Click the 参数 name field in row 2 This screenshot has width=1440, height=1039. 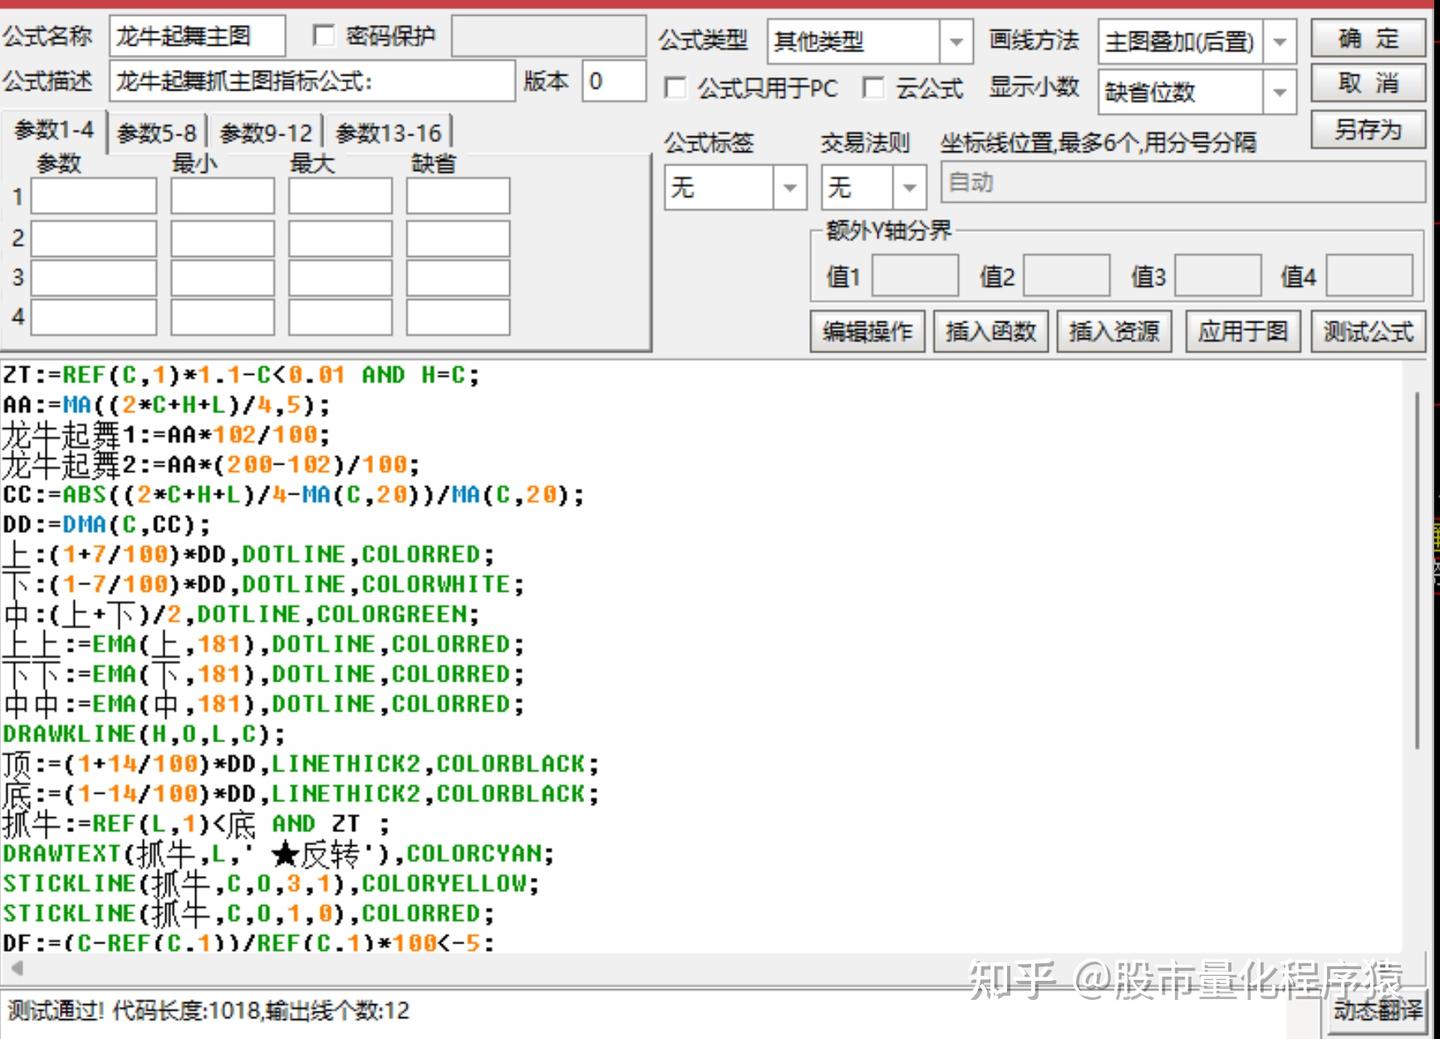click(94, 239)
